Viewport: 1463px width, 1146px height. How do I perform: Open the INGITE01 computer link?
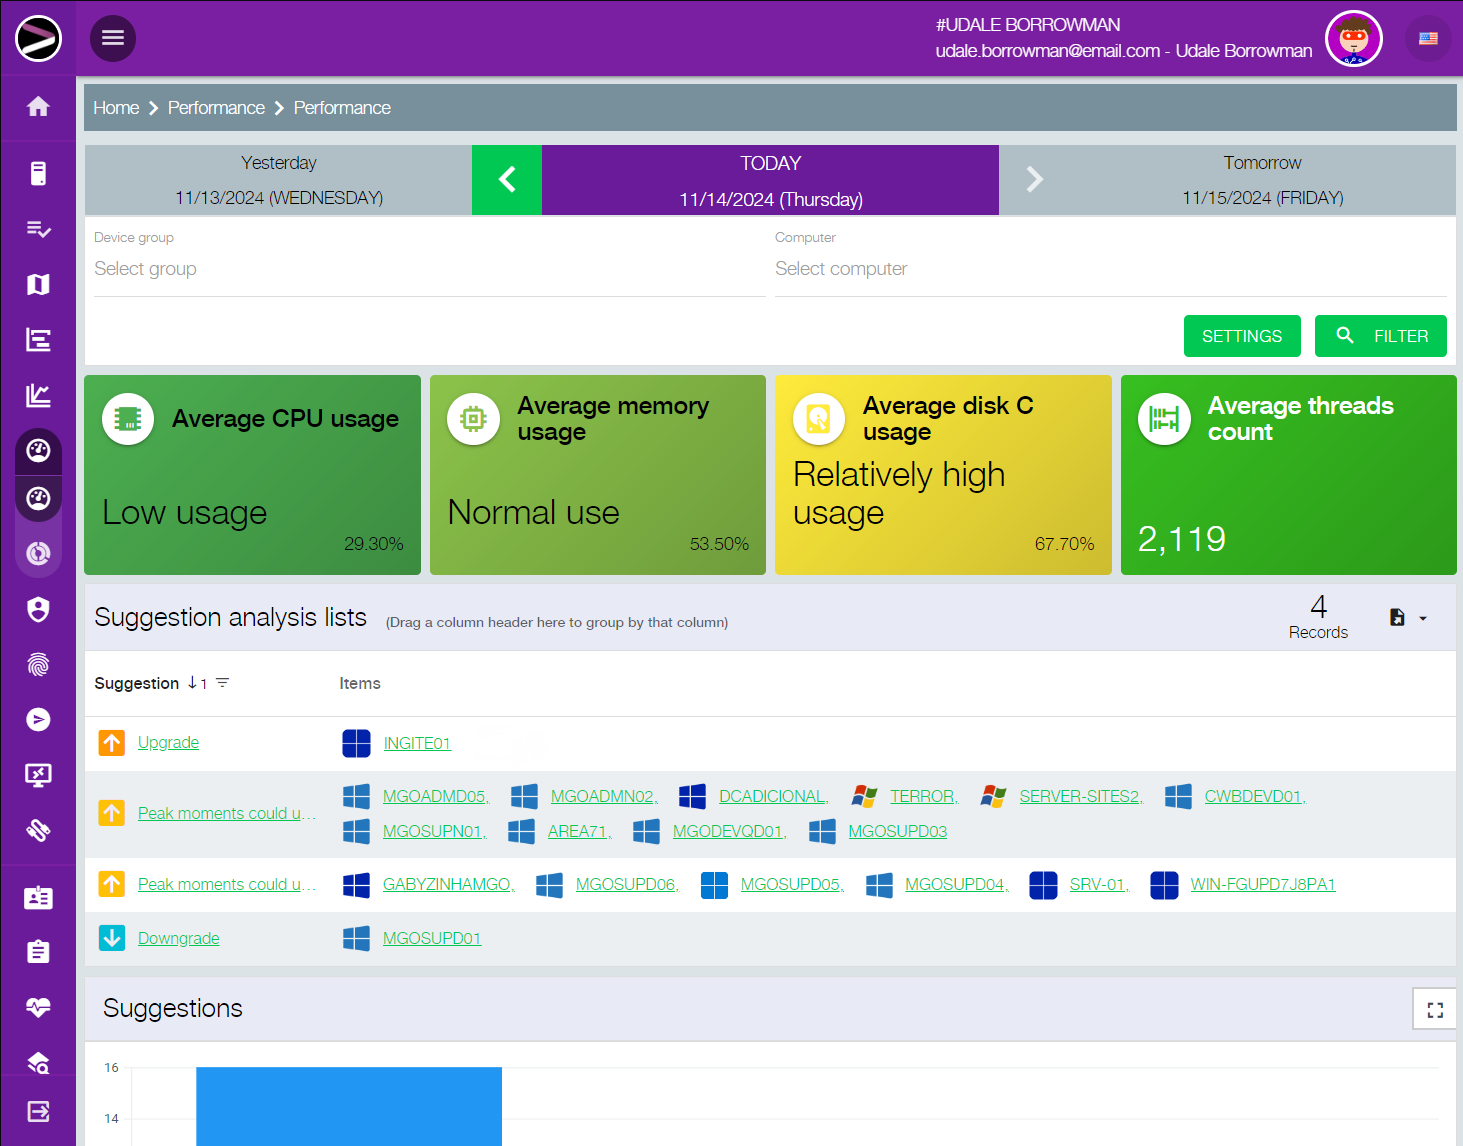[417, 744]
